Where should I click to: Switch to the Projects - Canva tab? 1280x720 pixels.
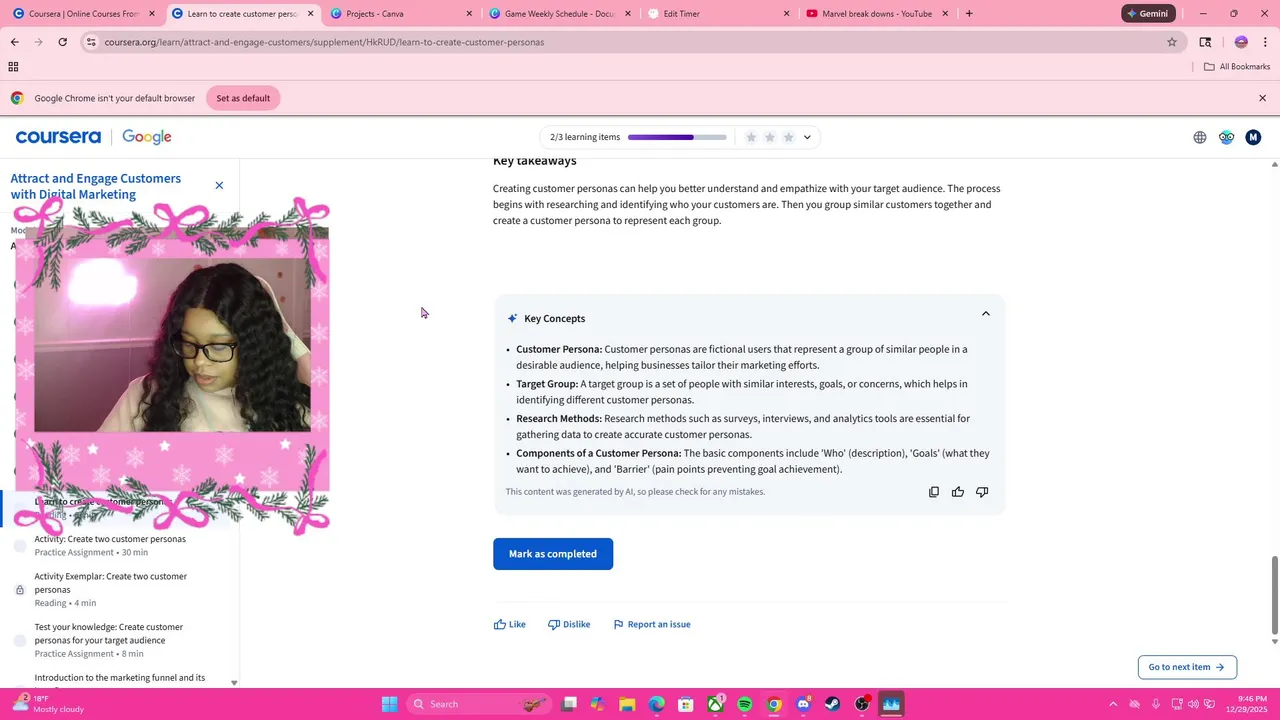click(x=400, y=14)
